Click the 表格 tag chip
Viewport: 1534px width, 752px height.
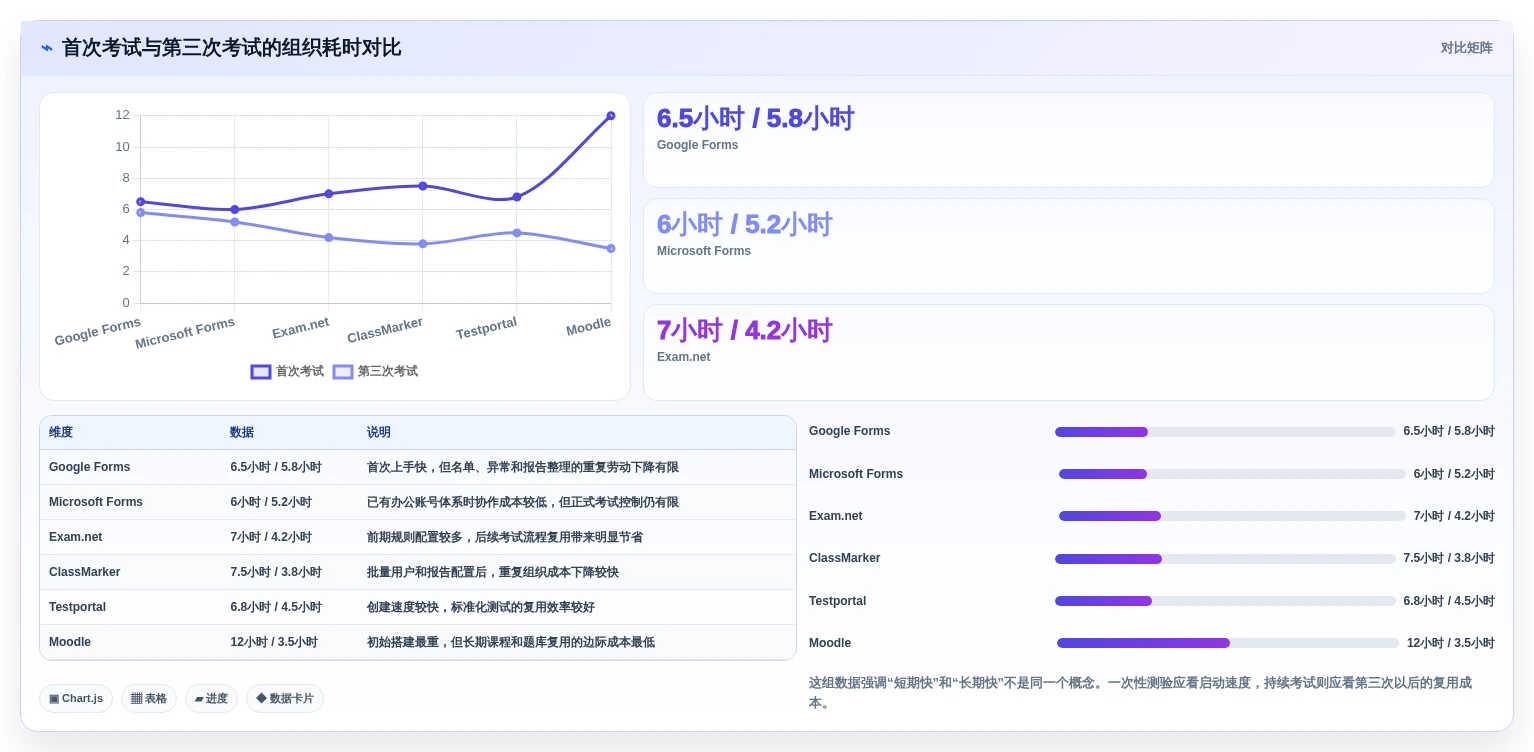tap(149, 698)
